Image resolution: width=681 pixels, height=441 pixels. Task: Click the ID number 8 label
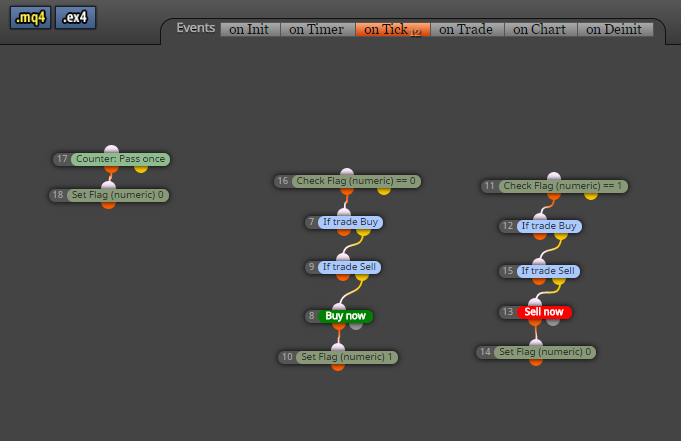click(x=311, y=316)
